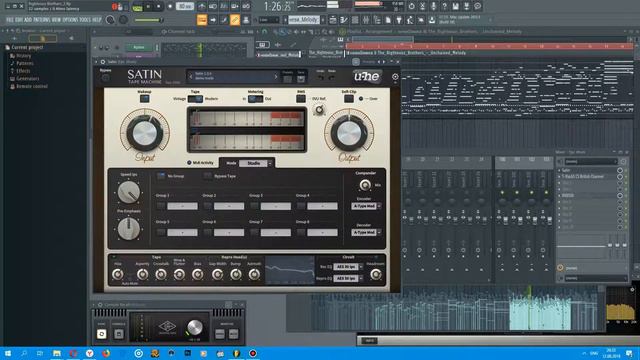
Task: Click the taskbar search magnifier icon
Action: pyautogui.click(x=24, y=353)
